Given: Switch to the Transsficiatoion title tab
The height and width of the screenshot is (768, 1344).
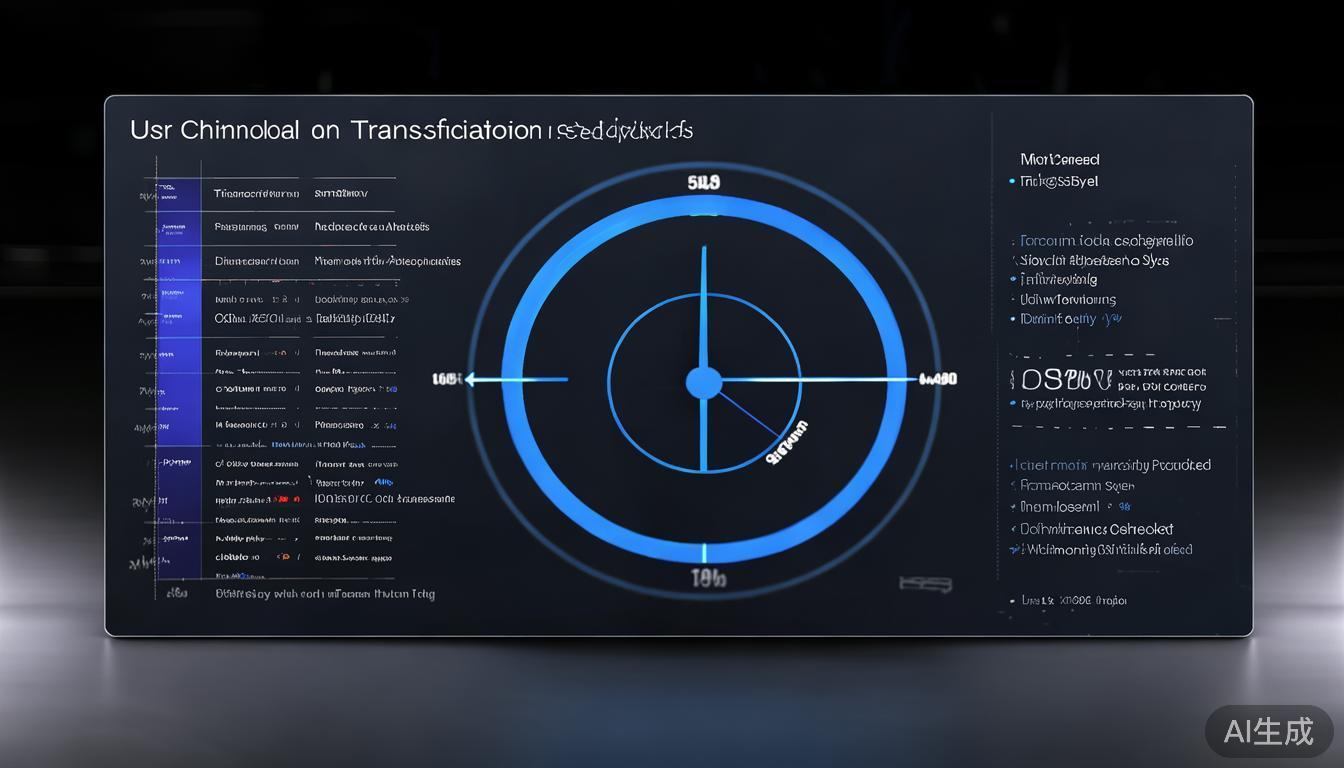Looking at the screenshot, I should [443, 130].
